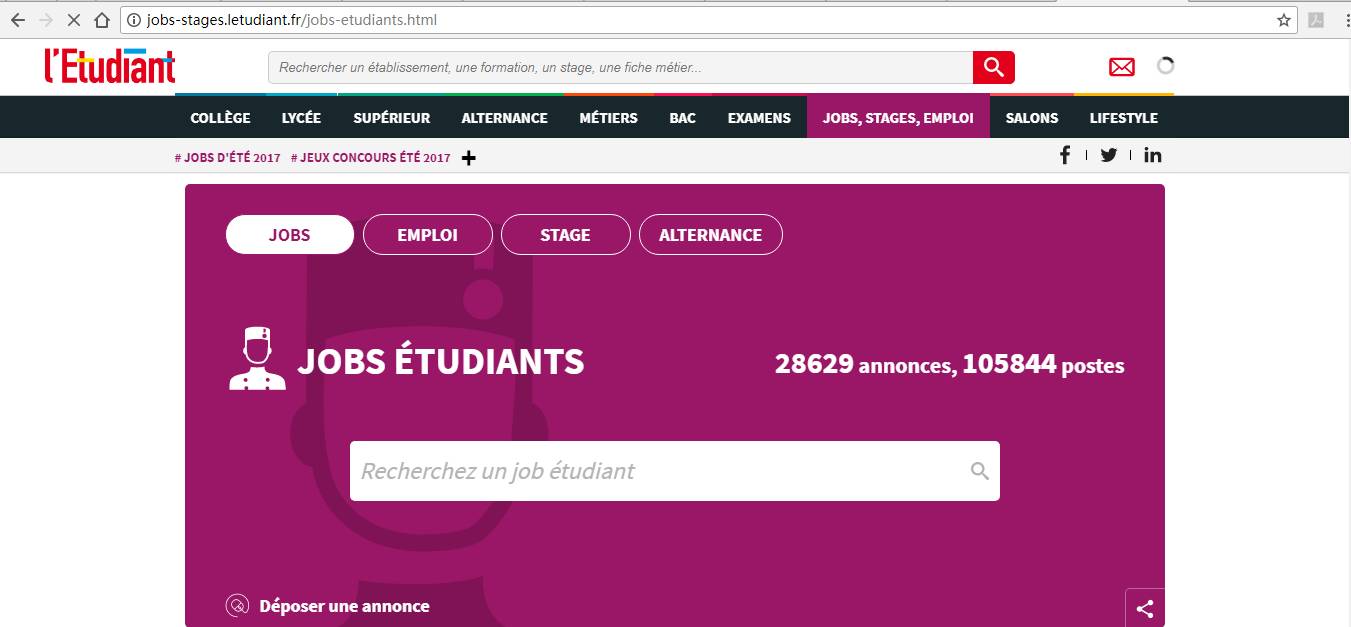
Task: Stop page loading with X button
Action: pos(73,20)
